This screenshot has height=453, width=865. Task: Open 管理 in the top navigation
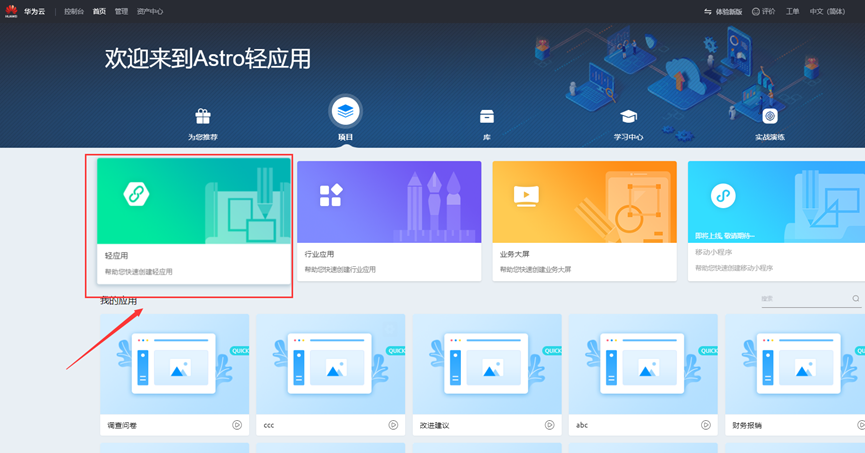pos(121,12)
